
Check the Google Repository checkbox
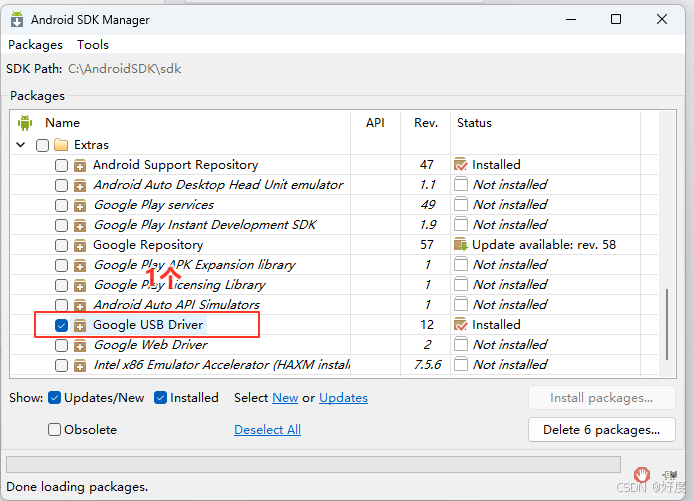pos(61,245)
